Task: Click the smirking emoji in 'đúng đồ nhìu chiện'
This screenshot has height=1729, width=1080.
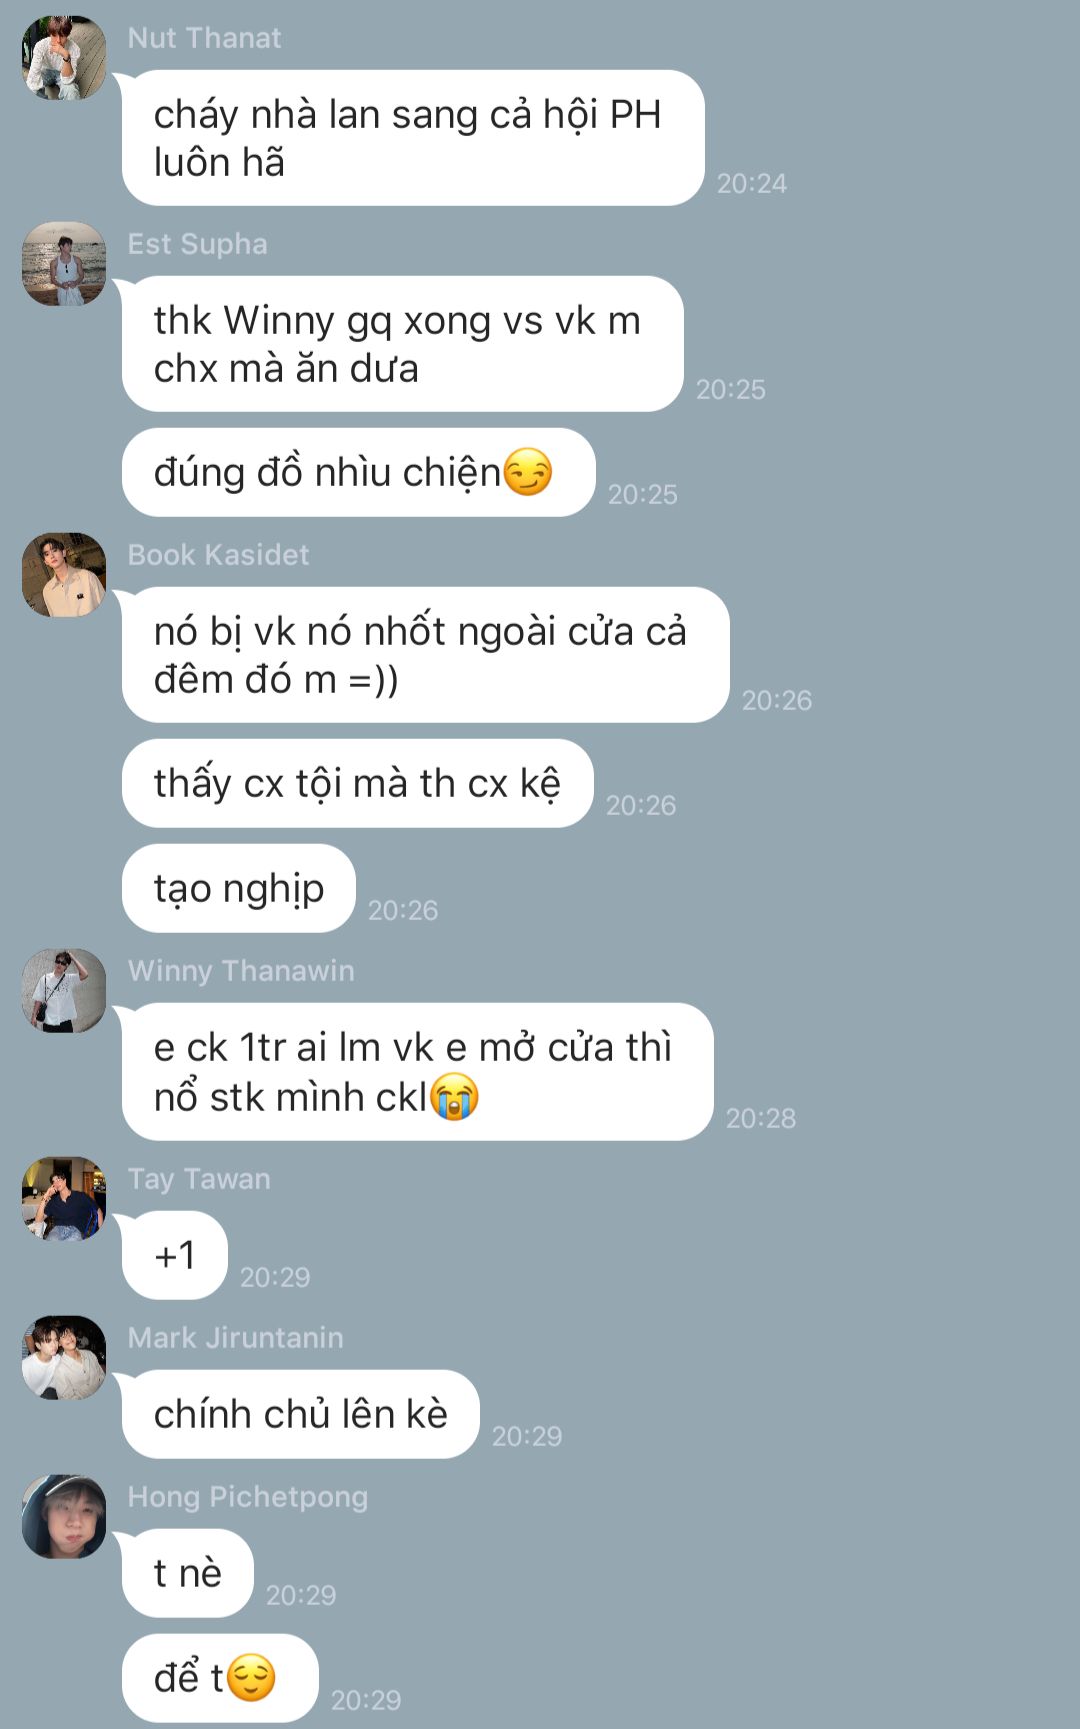Action: point(527,472)
